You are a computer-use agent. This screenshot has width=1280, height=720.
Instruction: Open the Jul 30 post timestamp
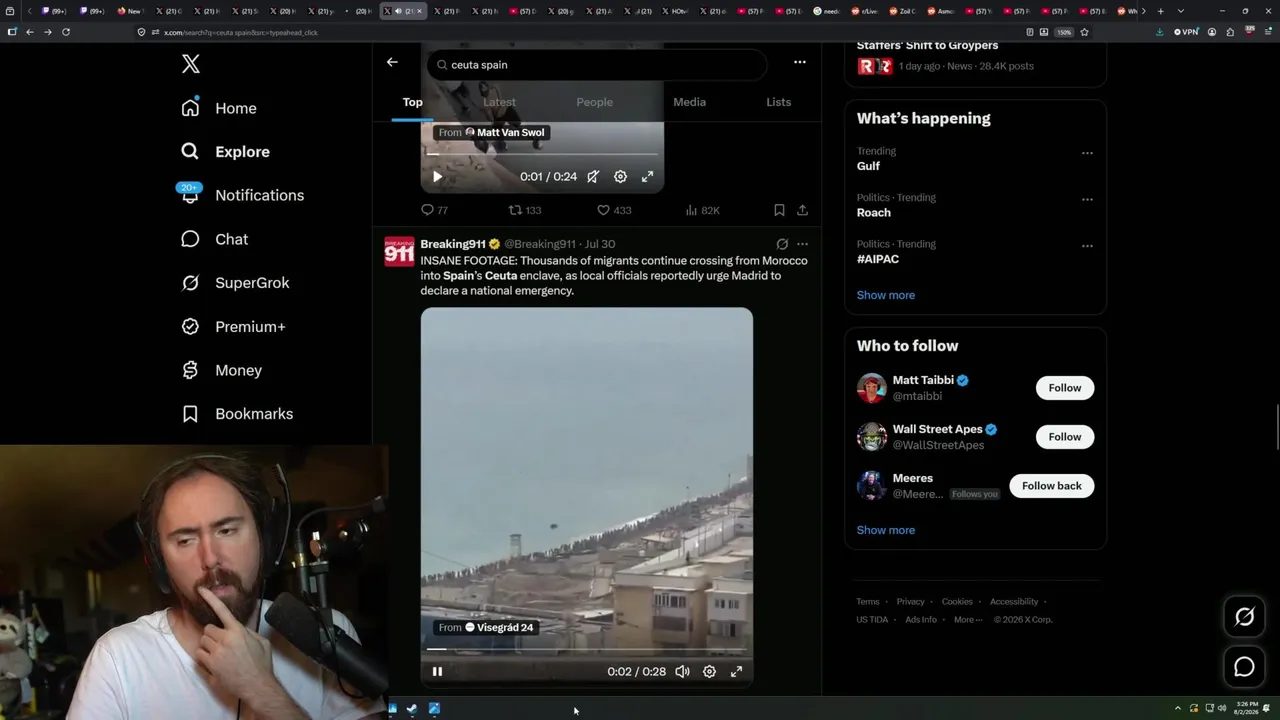click(600, 244)
